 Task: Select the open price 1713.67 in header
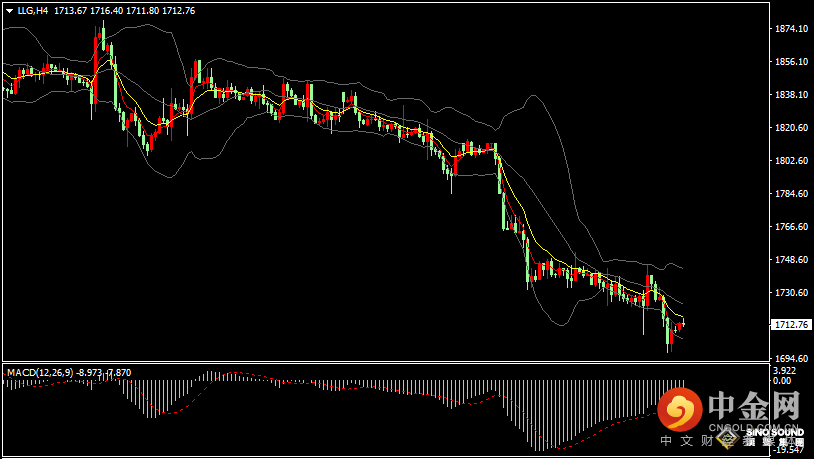pyautogui.click(x=70, y=10)
